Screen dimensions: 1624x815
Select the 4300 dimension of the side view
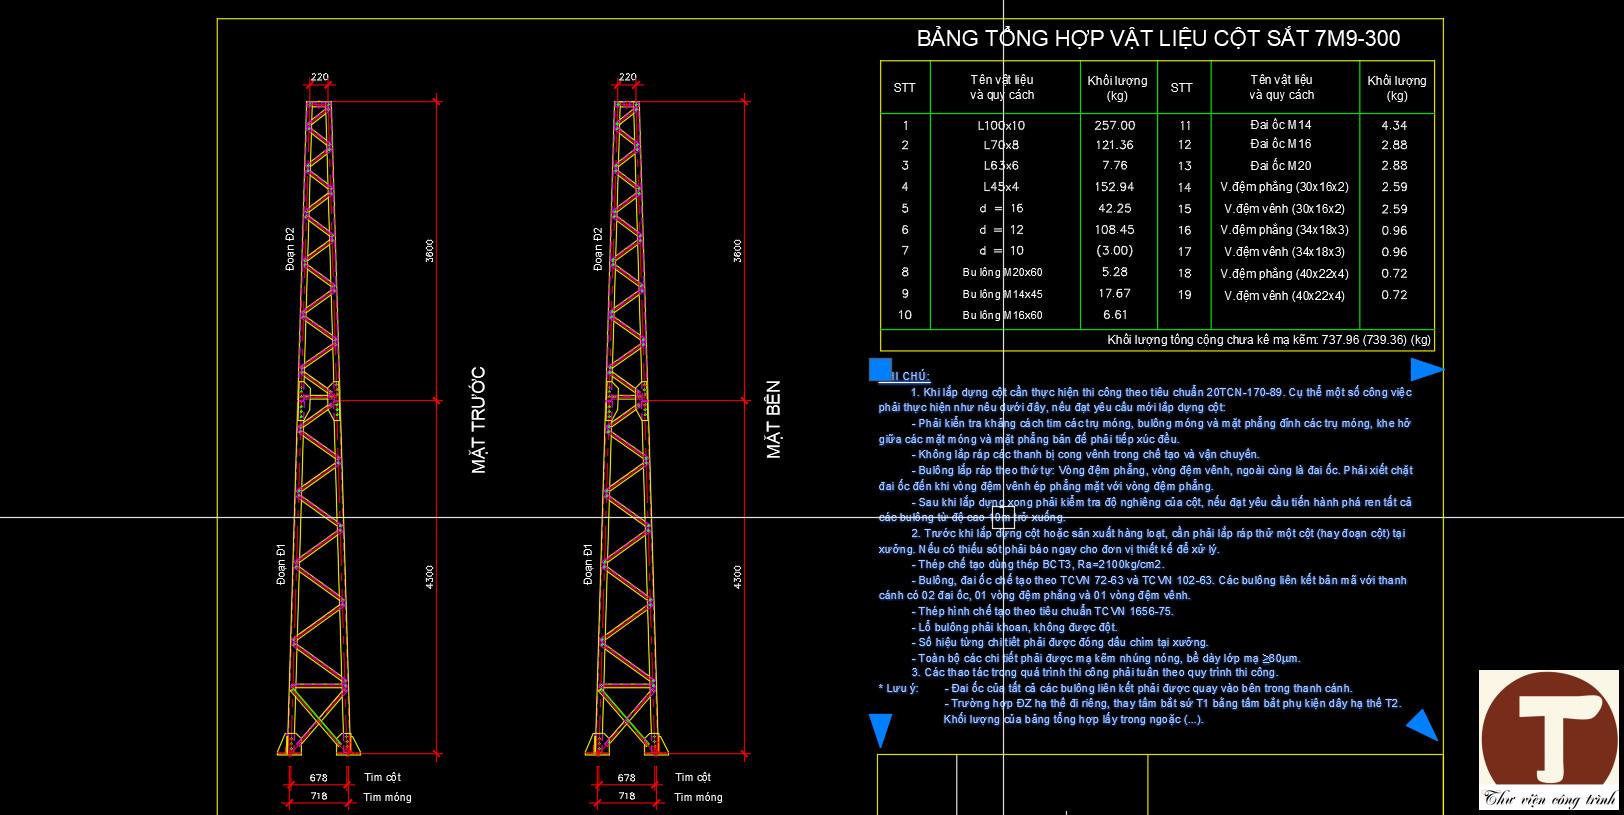[738, 577]
